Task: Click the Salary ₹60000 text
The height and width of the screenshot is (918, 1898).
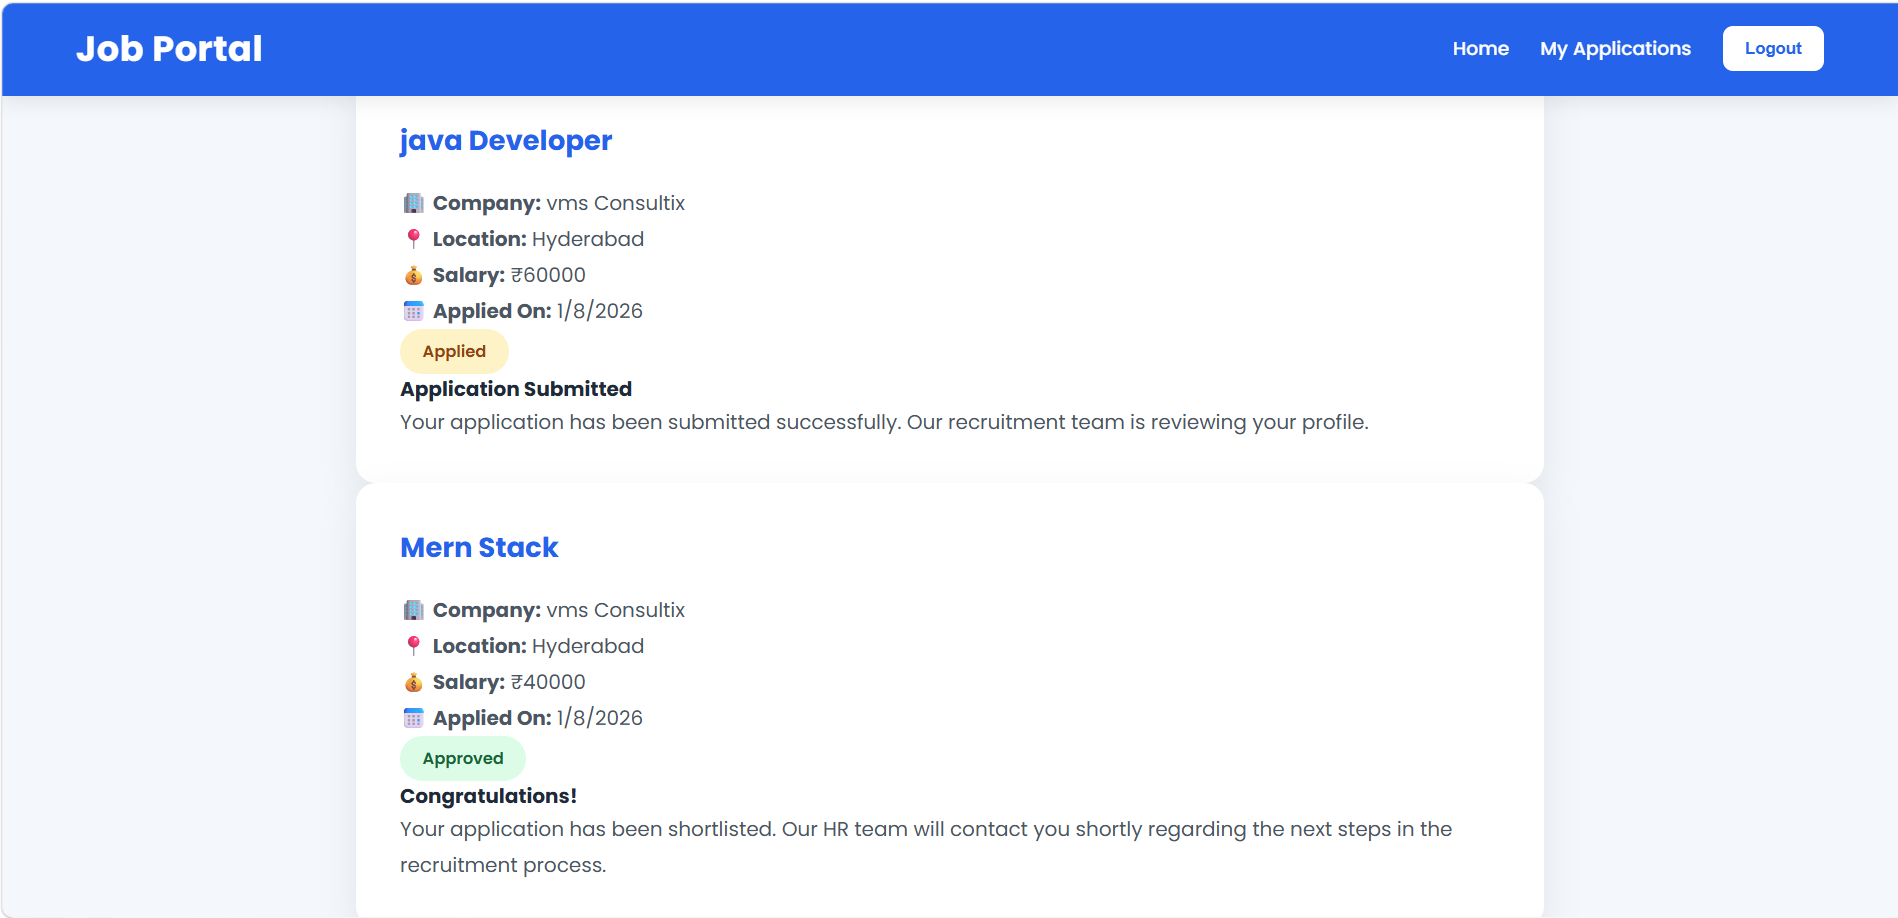Action: 509,275
